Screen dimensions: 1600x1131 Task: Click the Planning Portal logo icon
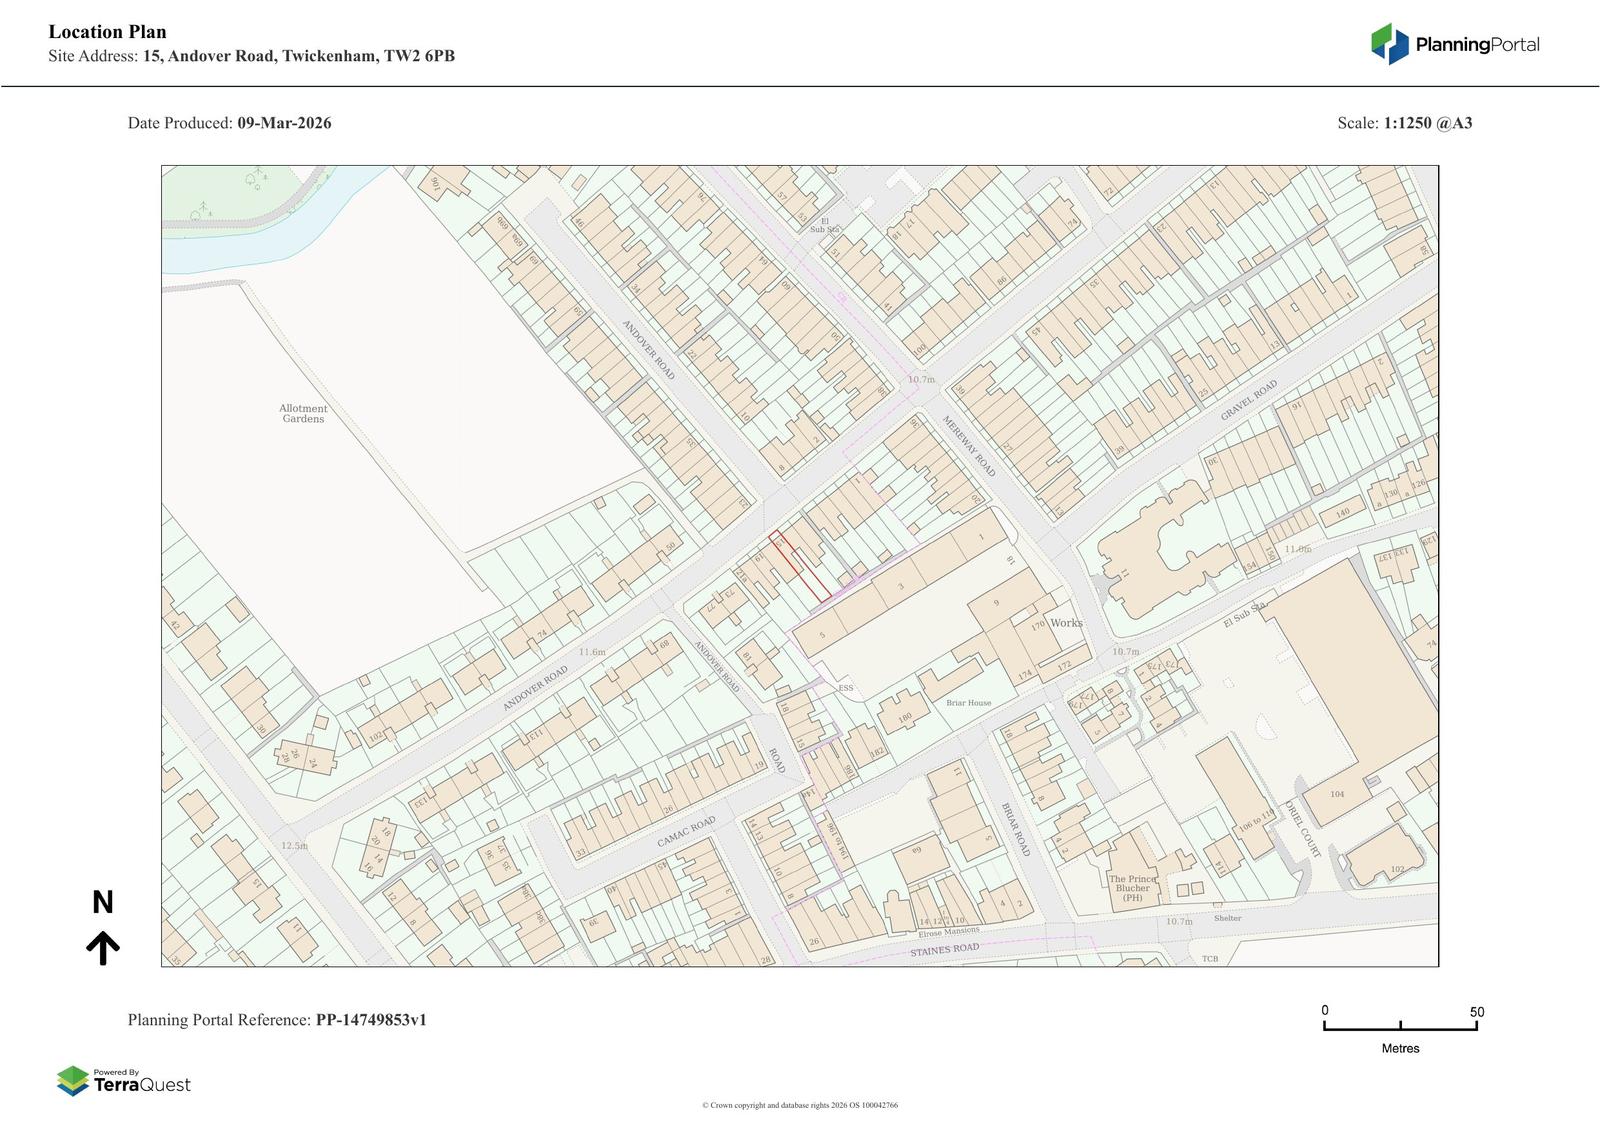1389,44
